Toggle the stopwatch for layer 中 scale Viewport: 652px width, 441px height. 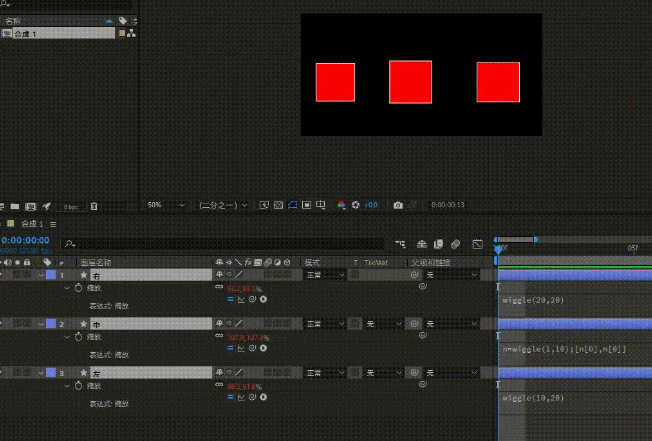pos(78,337)
